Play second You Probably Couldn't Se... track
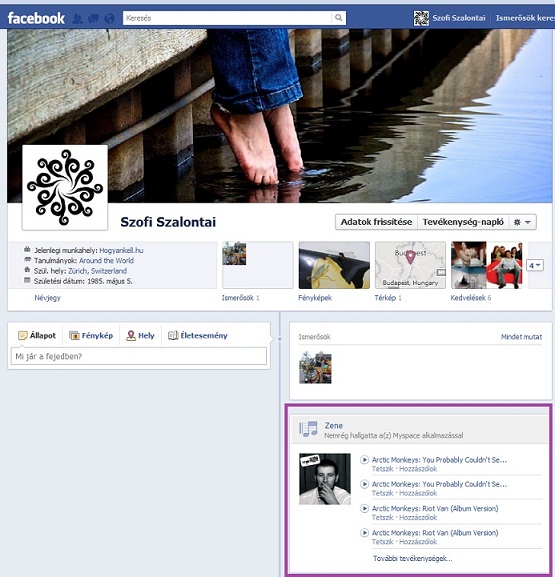The image size is (555, 577). (x=364, y=484)
